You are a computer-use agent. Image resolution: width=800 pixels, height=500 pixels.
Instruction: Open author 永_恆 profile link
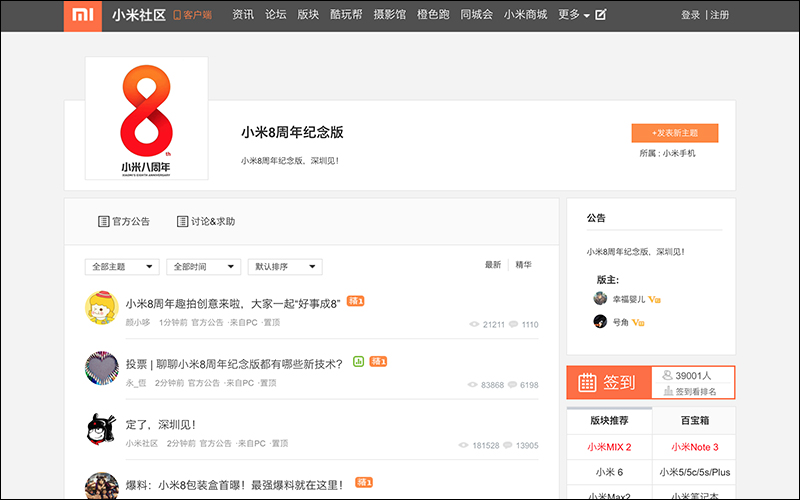136,383
